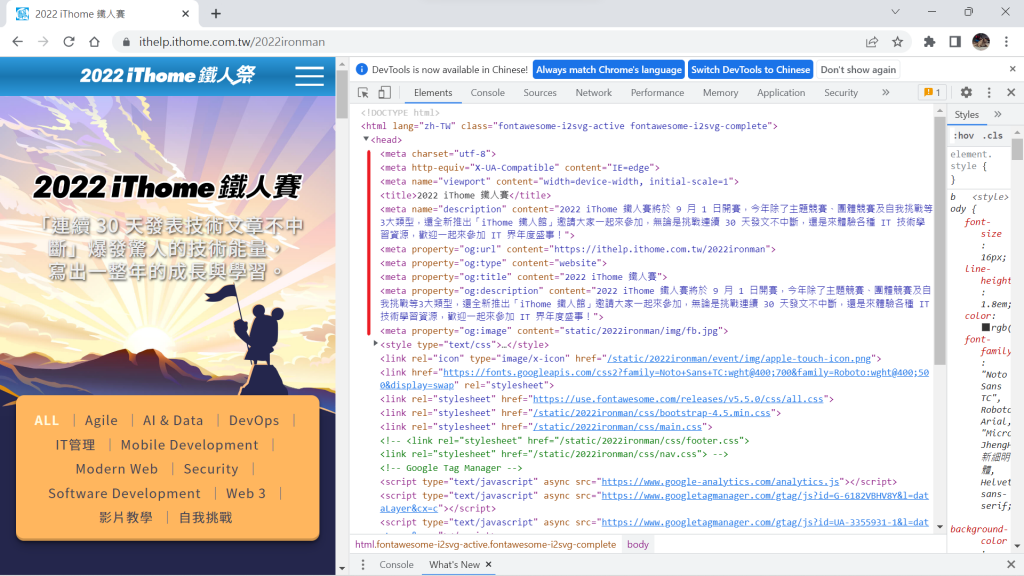1024x576 pixels.
Task: Open the drawer three-dot menu
Action: pos(363,564)
